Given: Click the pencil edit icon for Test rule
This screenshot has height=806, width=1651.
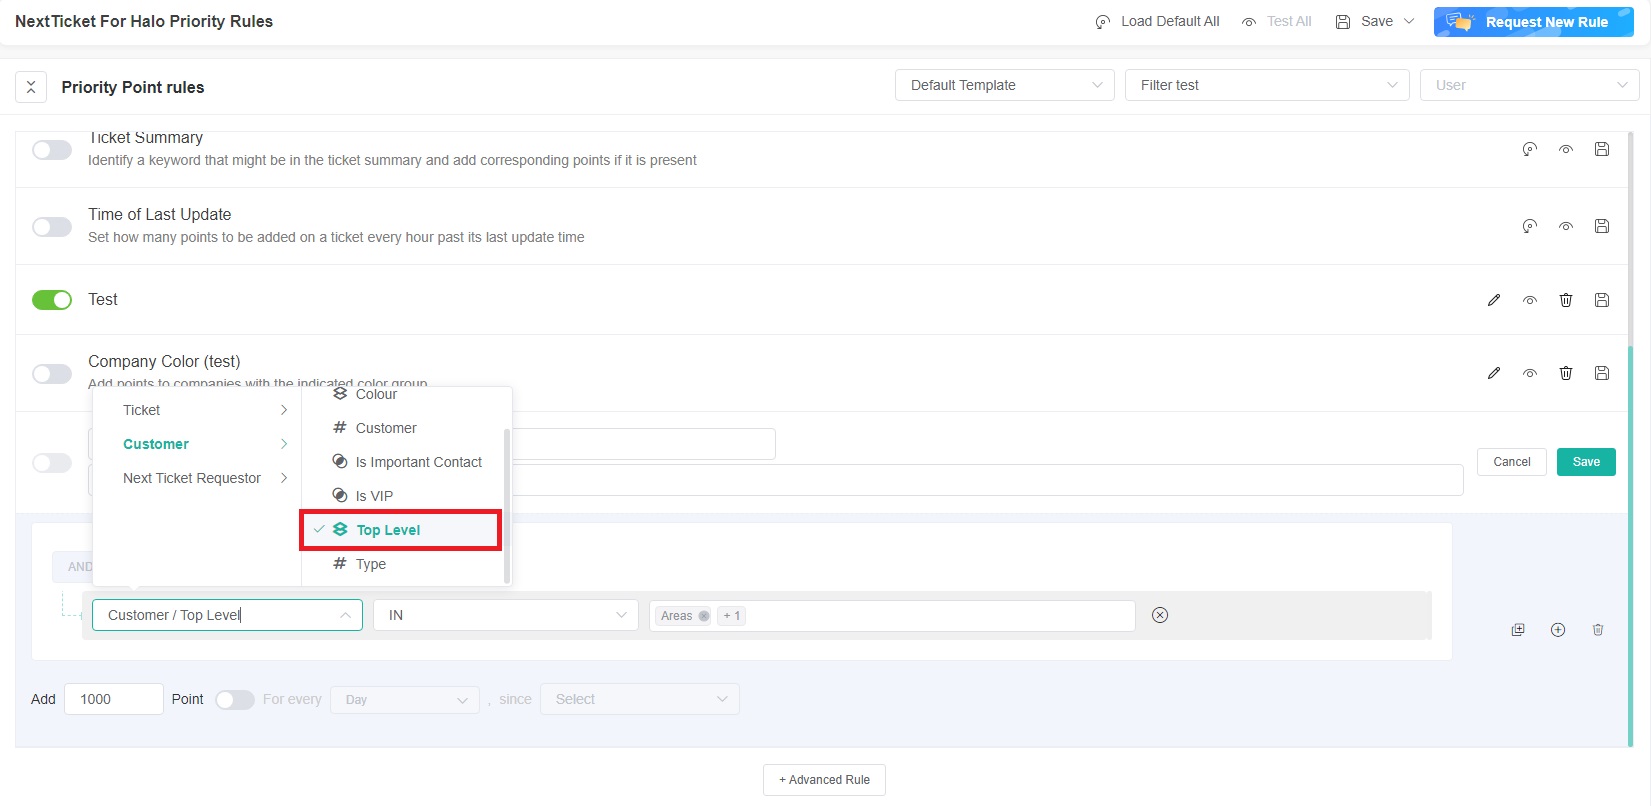Looking at the screenshot, I should click(1494, 300).
